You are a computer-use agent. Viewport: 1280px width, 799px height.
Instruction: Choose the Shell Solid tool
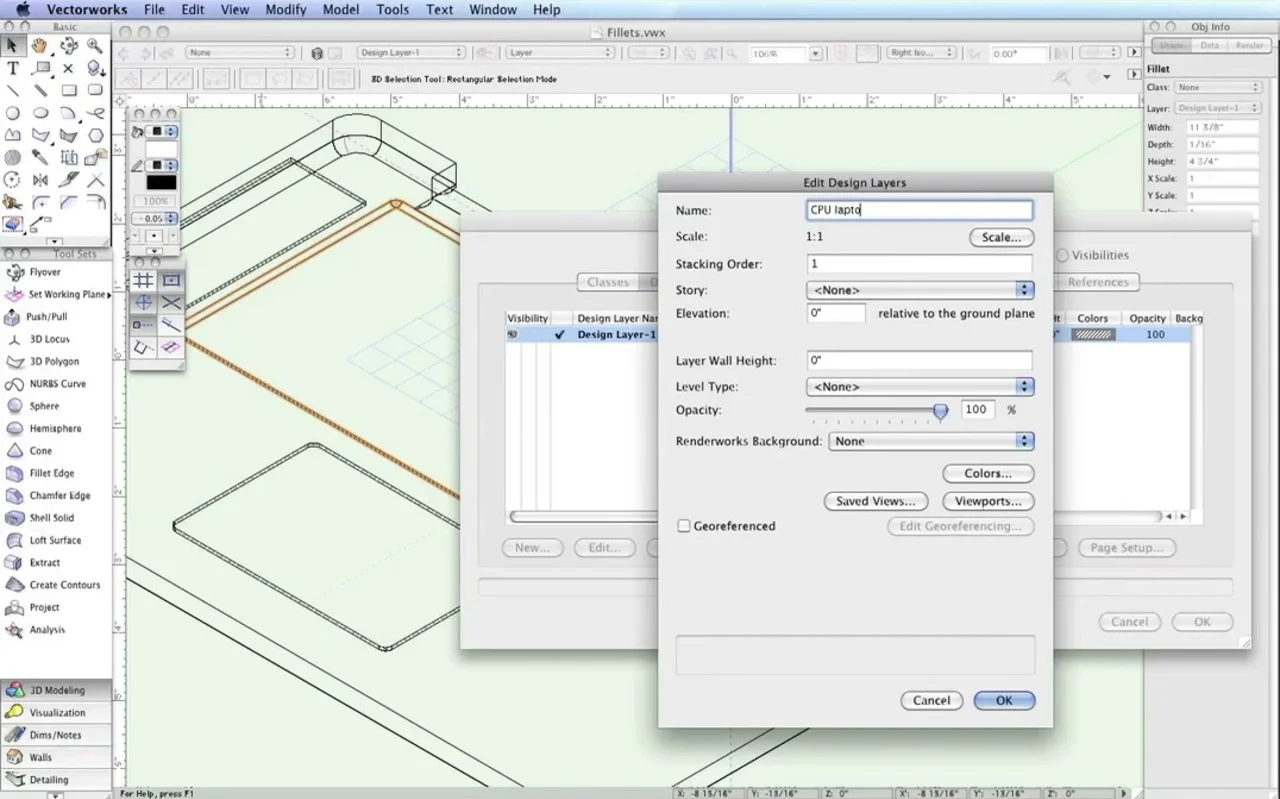[56, 518]
